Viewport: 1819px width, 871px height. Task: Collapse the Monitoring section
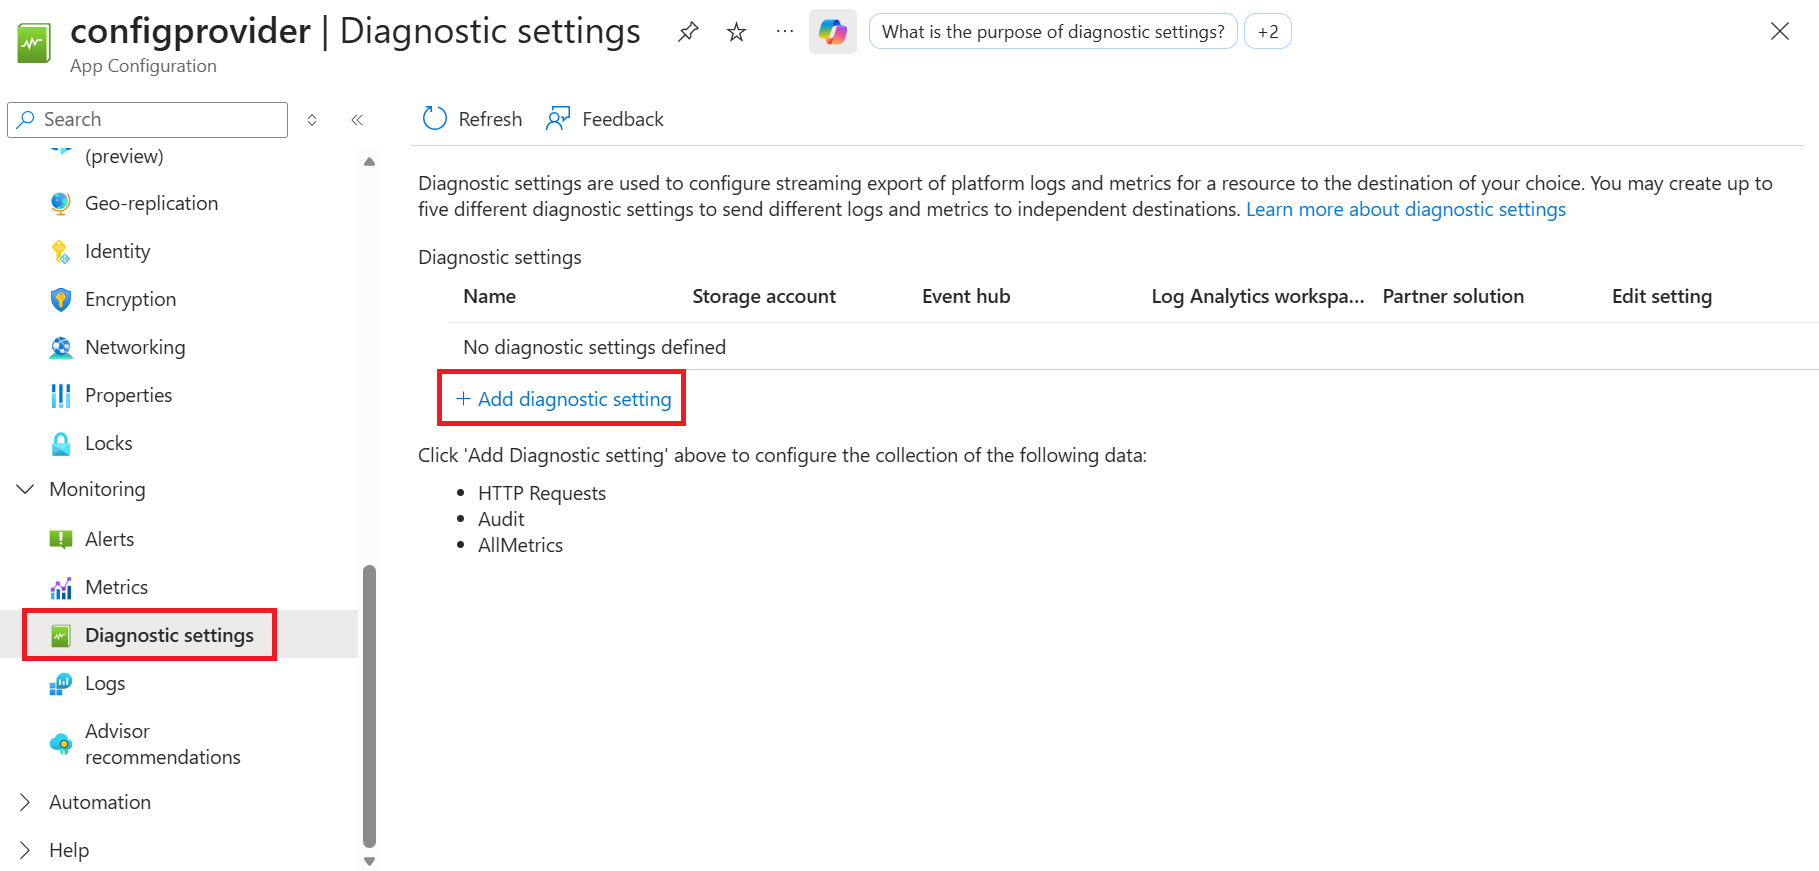(x=26, y=489)
